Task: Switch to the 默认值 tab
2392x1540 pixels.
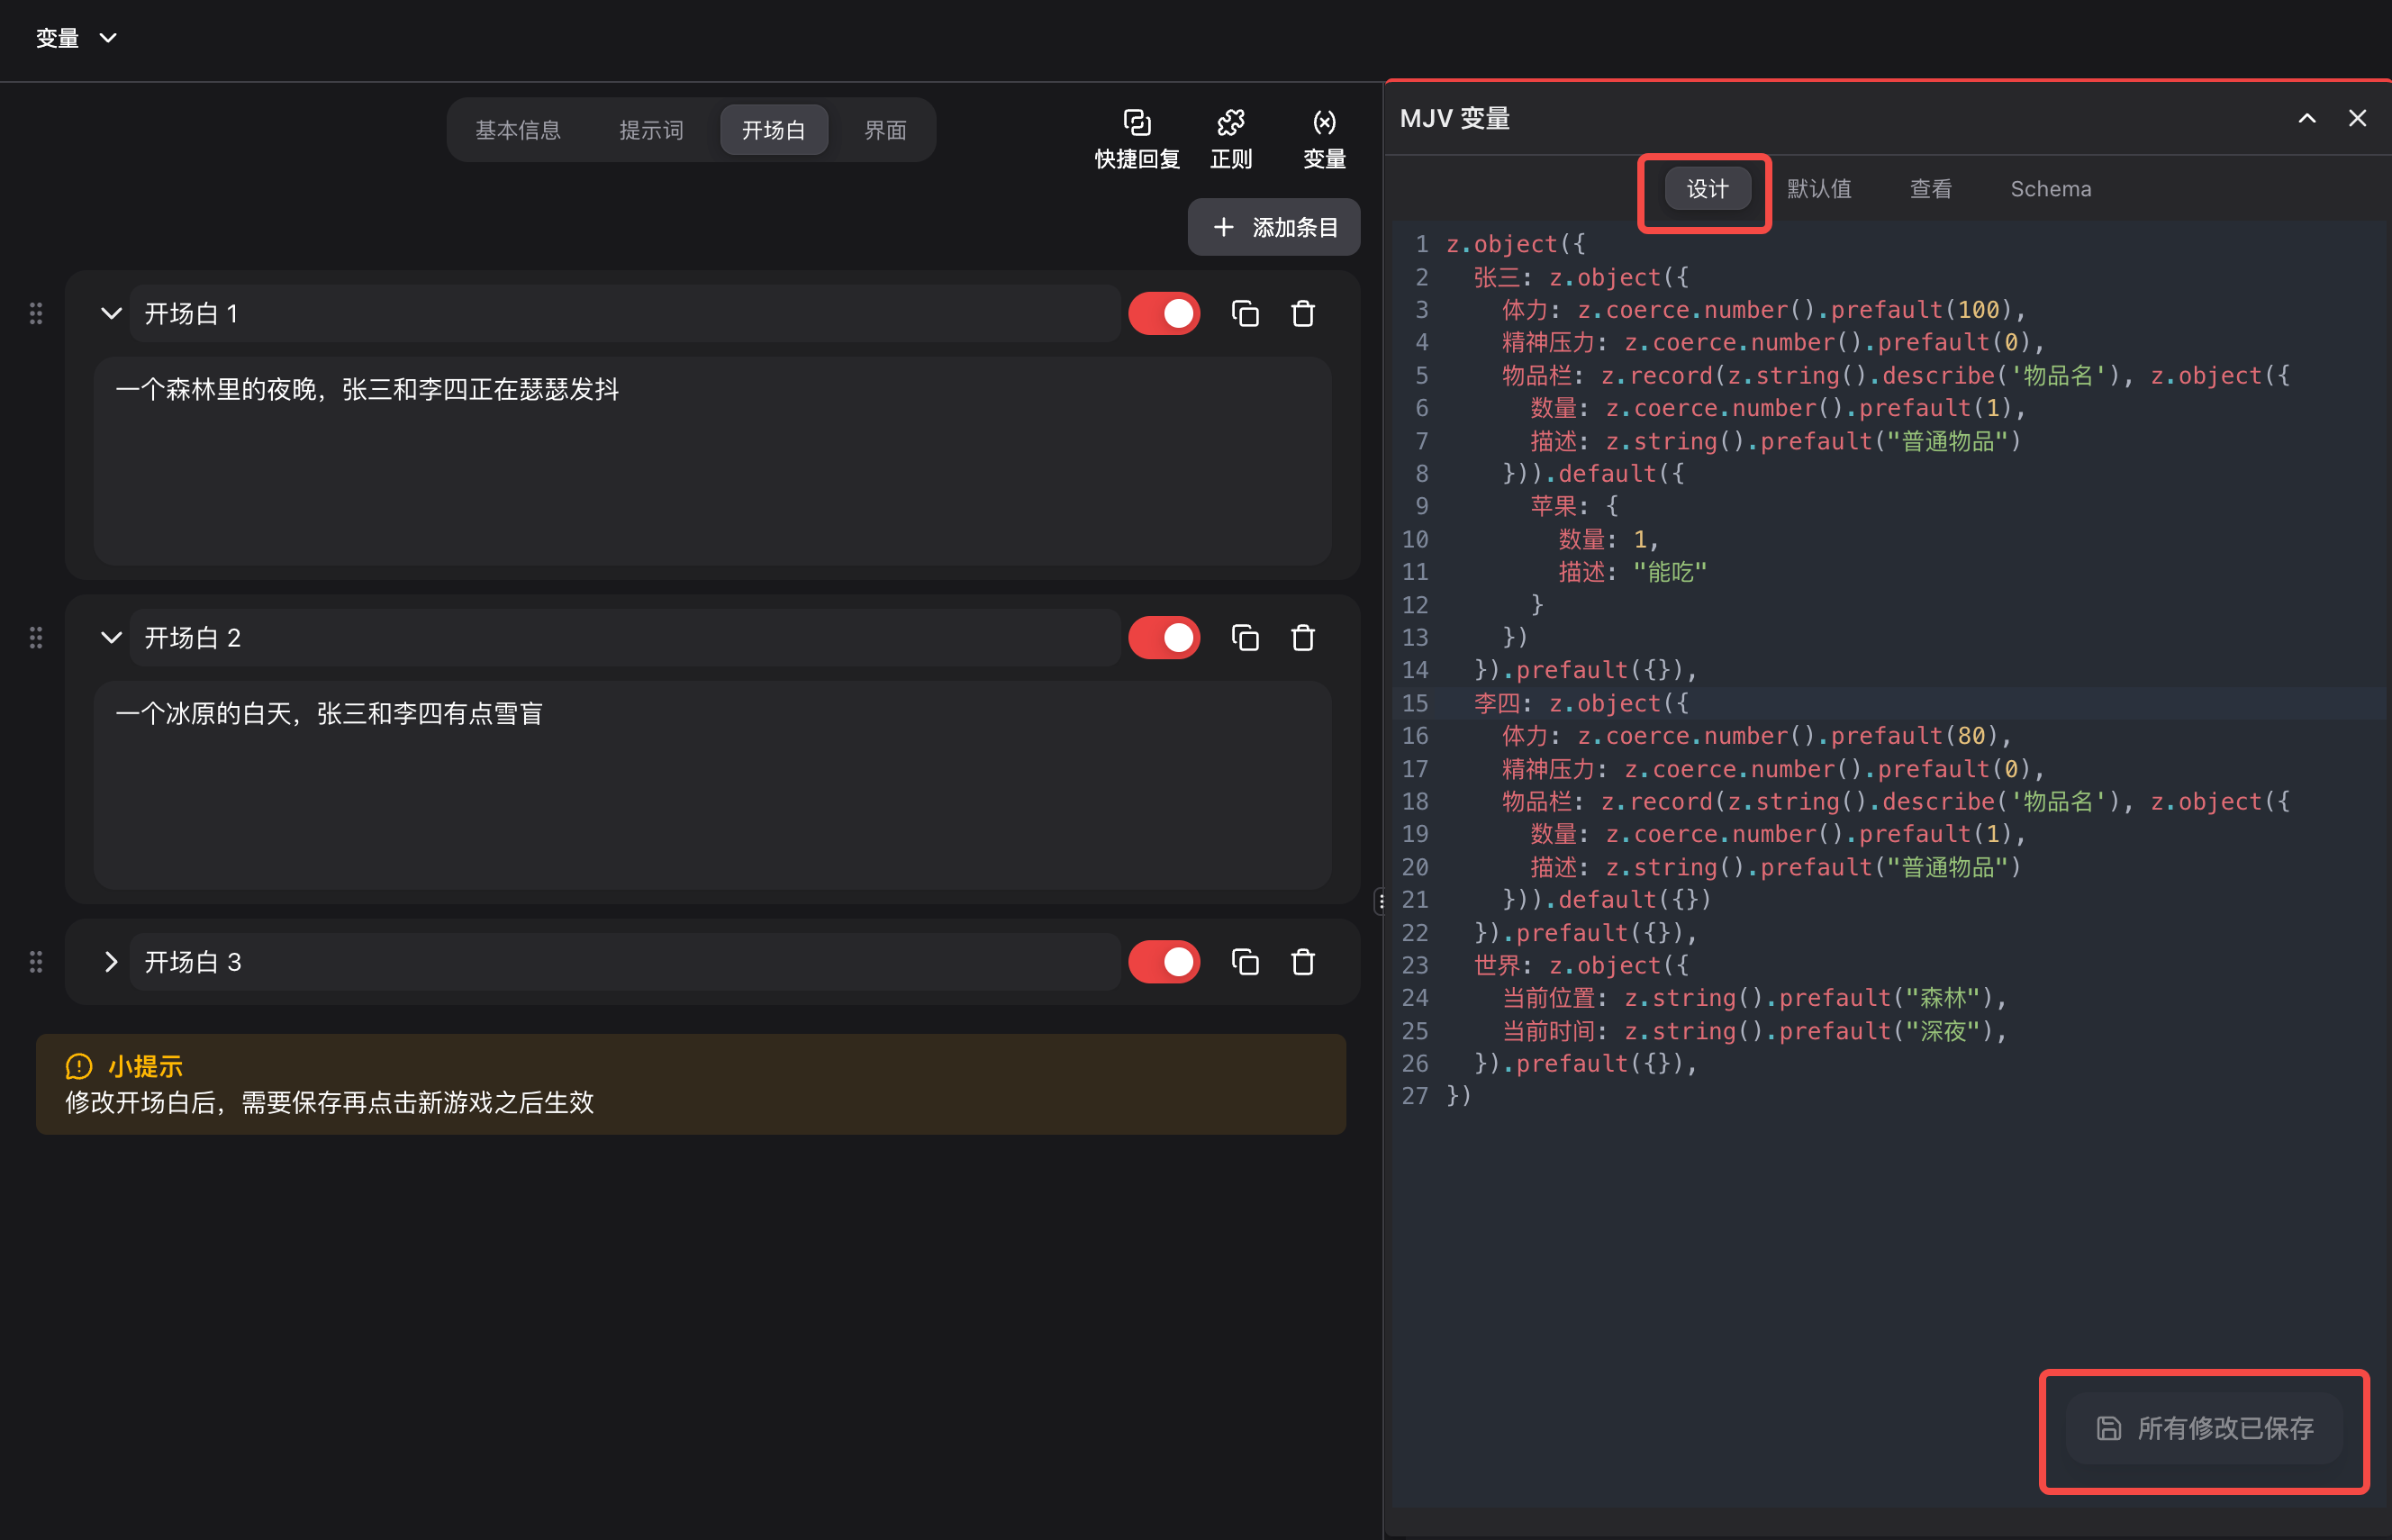Action: 1818,189
